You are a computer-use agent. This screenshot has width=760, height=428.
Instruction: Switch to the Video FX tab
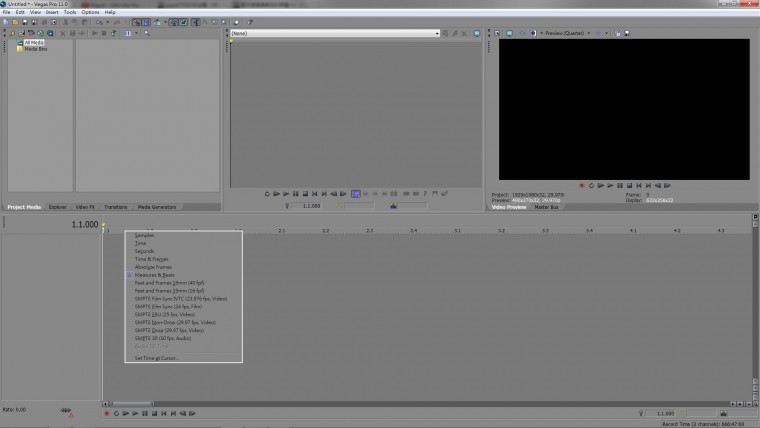(85, 207)
